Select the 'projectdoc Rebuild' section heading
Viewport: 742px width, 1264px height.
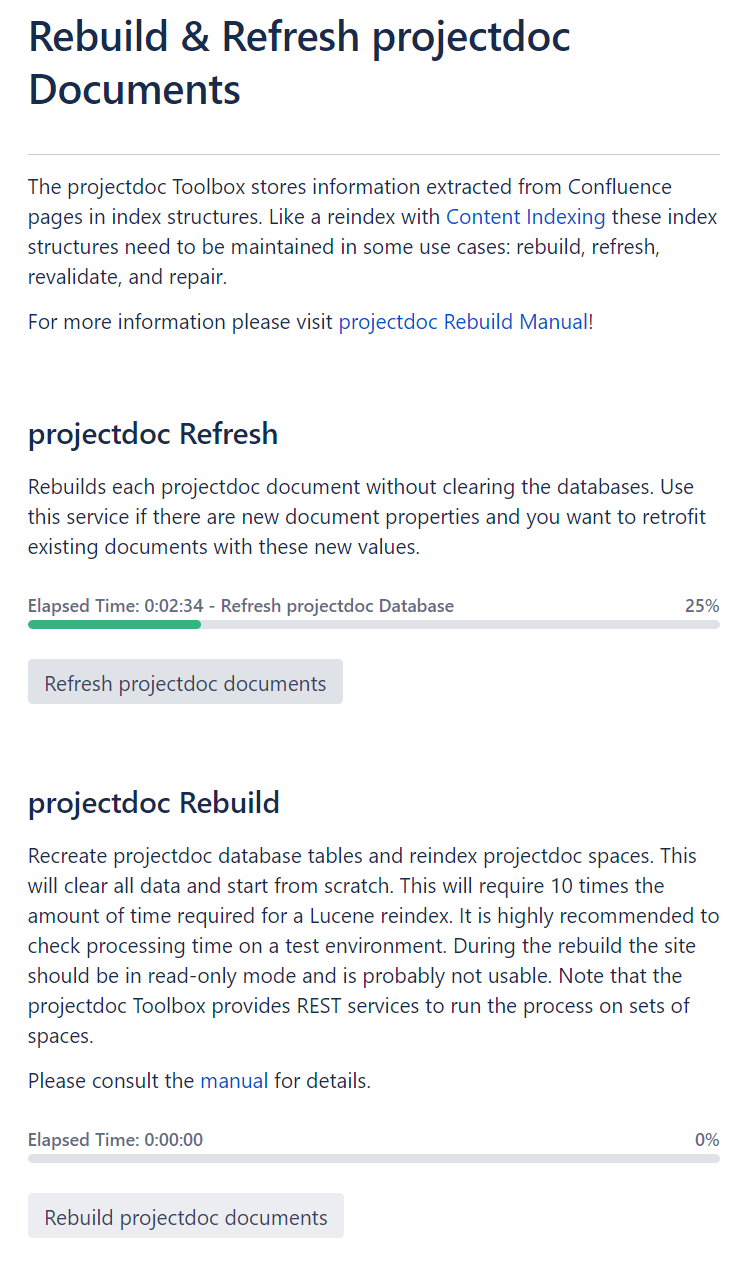[x=154, y=803]
